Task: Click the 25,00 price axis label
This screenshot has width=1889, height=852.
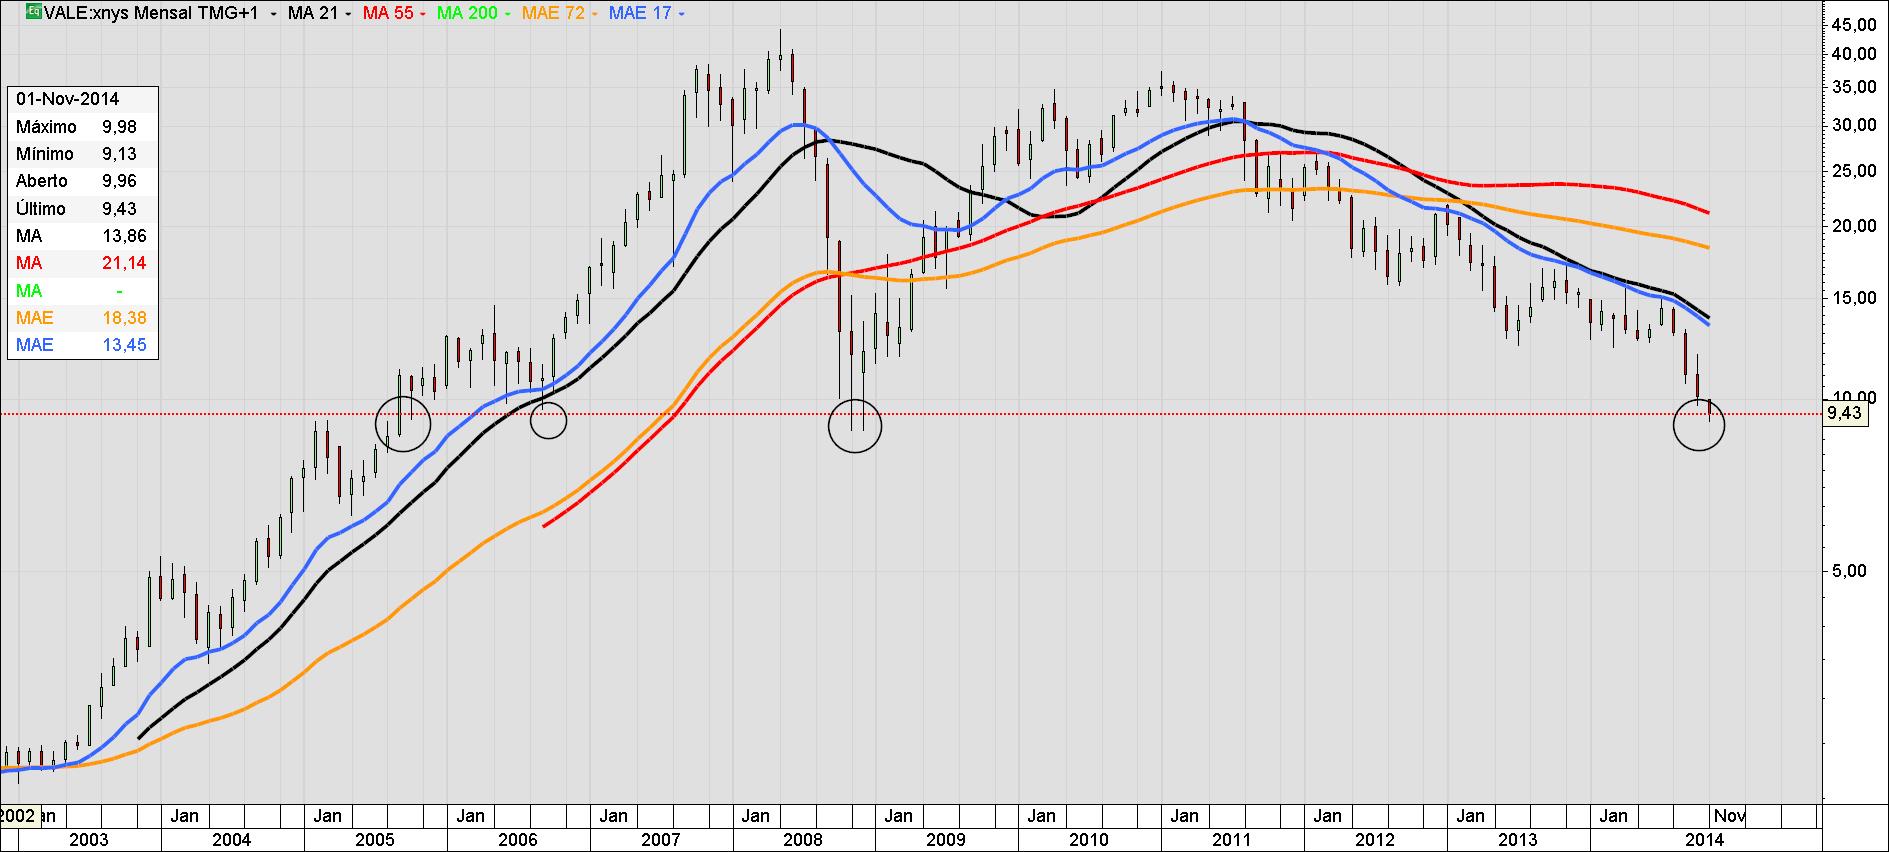Action: click(1853, 171)
